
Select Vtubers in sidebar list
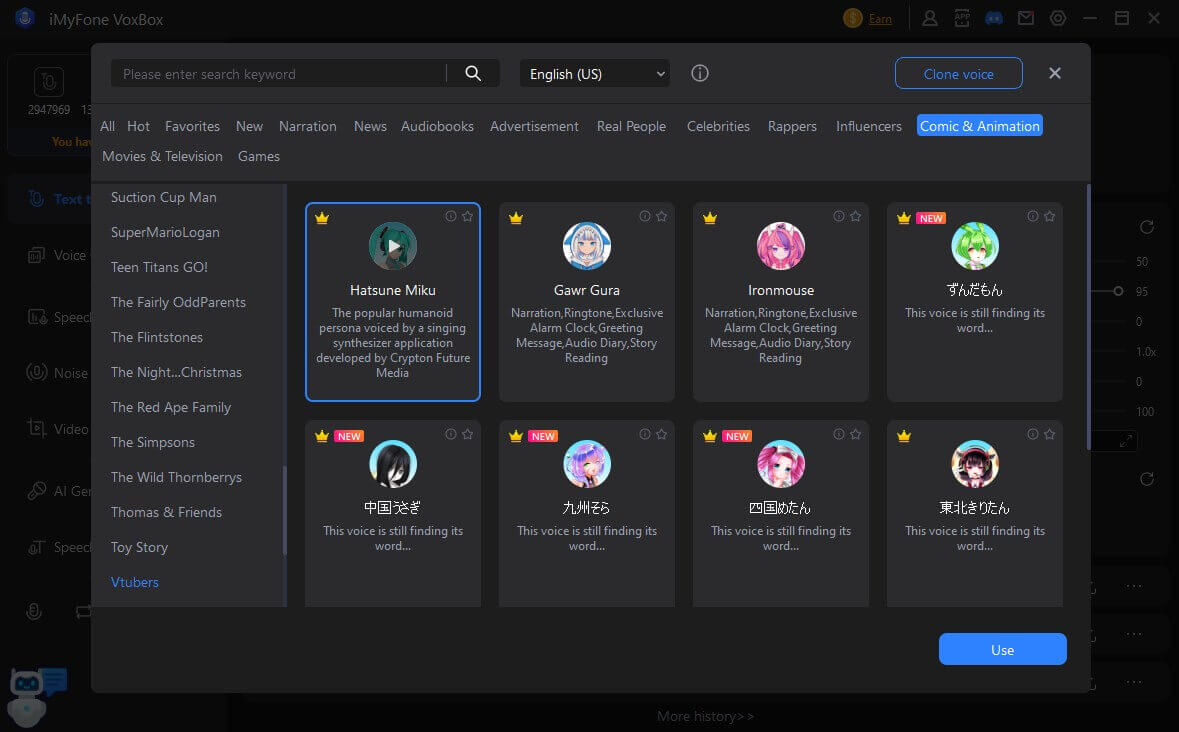[135, 582]
